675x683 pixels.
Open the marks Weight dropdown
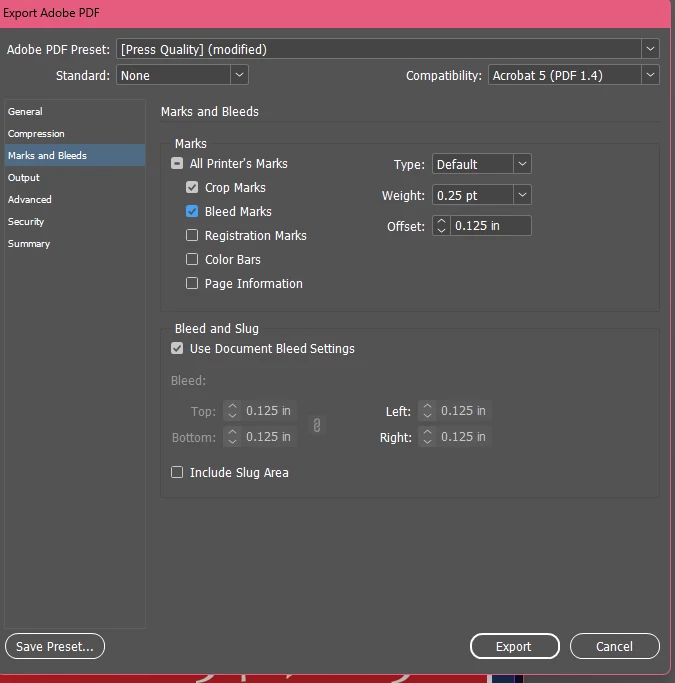click(482, 195)
